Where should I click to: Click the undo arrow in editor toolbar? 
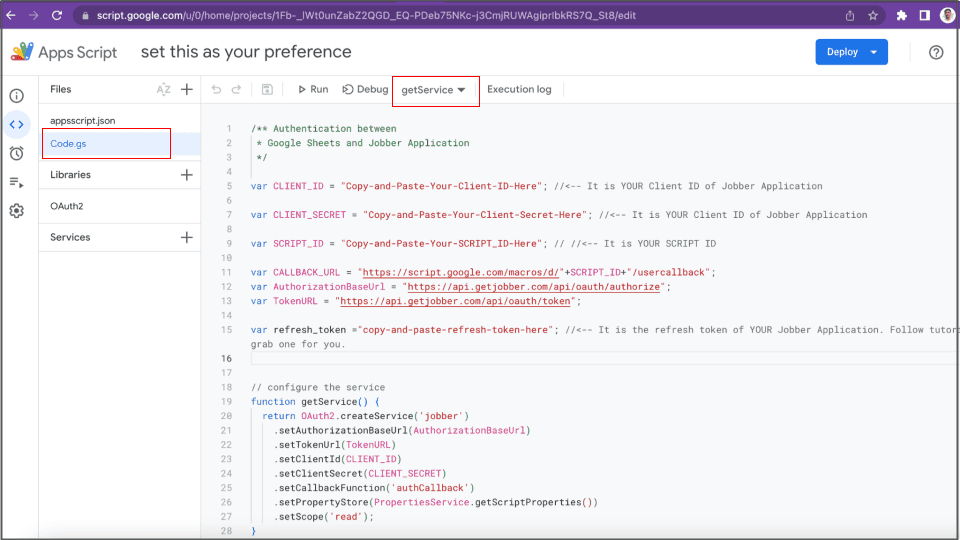[x=216, y=90]
